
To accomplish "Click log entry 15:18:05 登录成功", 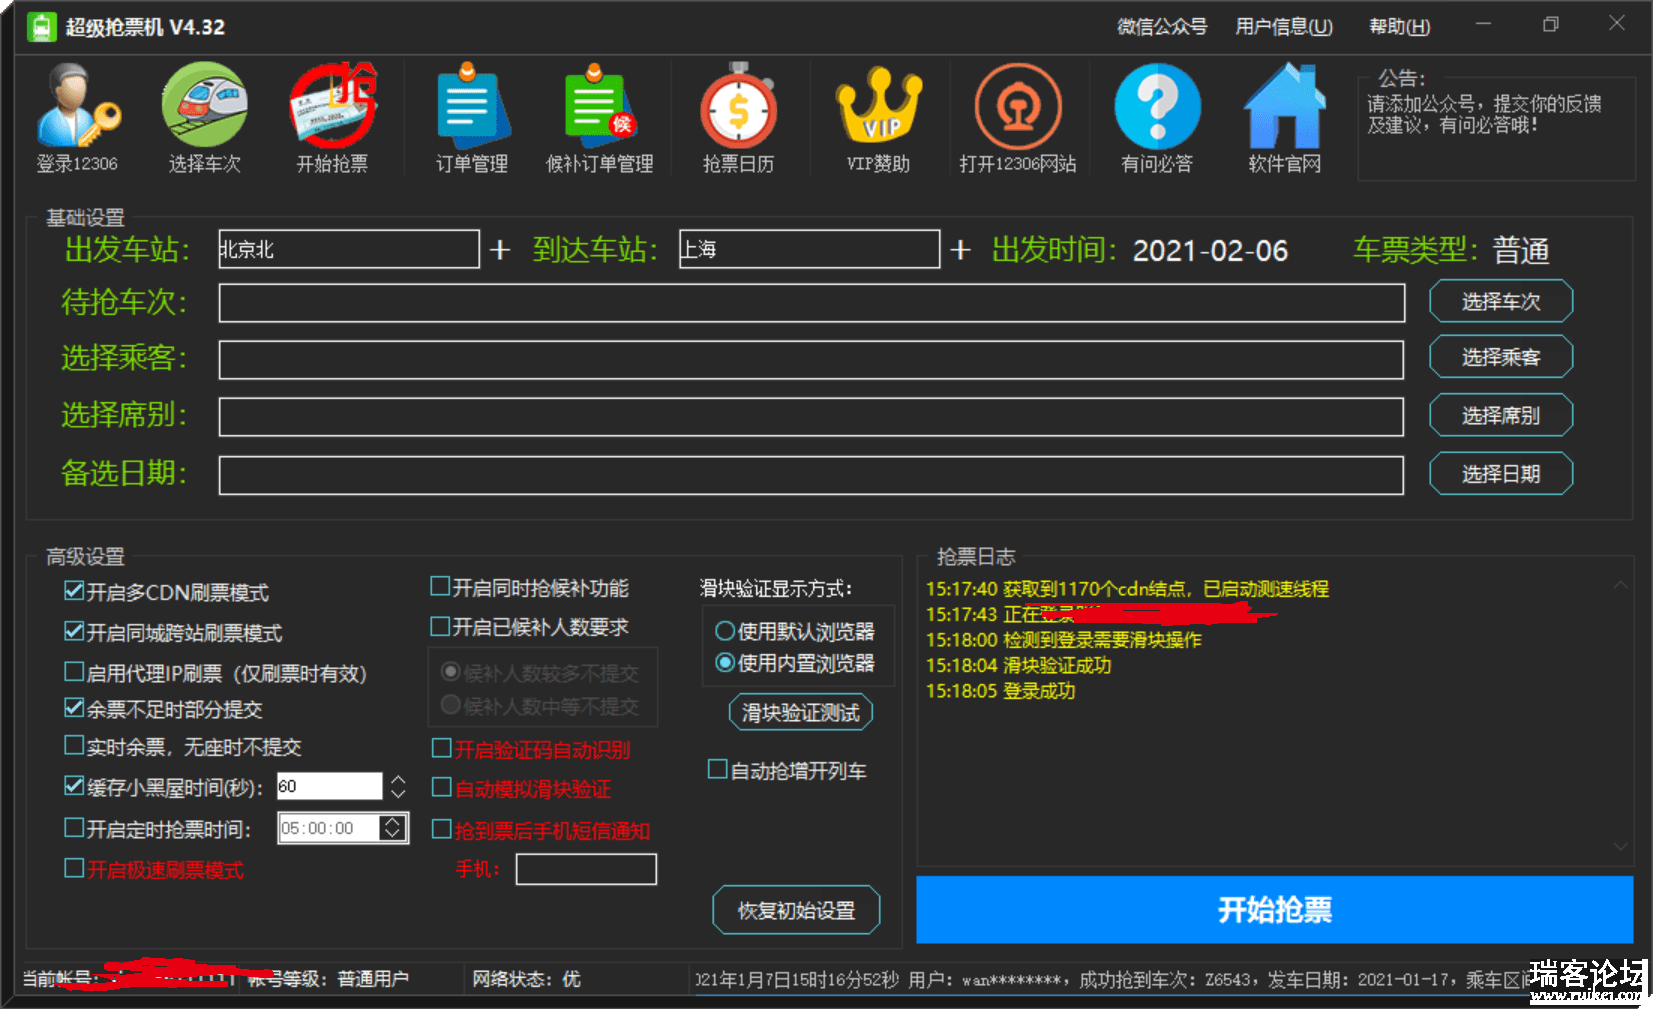I will pyautogui.click(x=1000, y=691).
